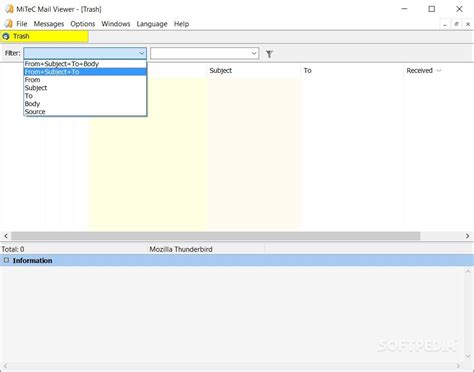Viewport: 474px width, 372px height.
Task: Choose From in the filter list
Action: 85,80
